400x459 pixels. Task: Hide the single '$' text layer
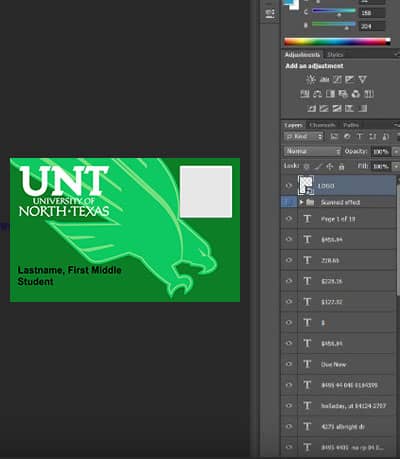(x=289, y=323)
